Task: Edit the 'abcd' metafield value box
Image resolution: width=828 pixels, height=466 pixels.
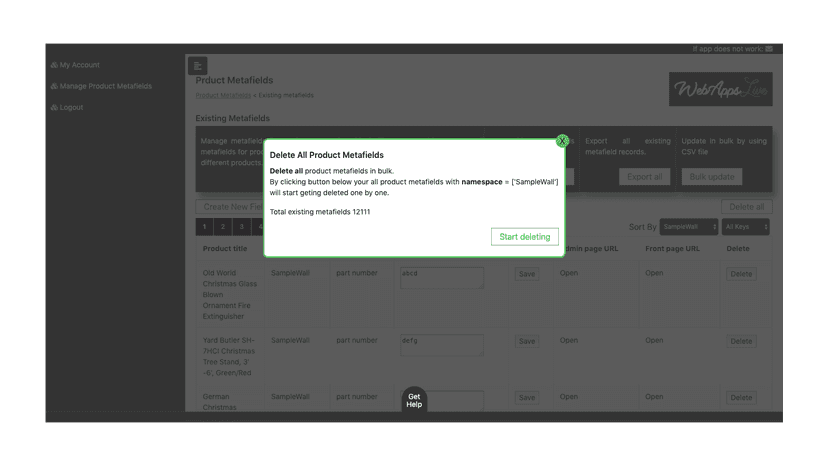Action: tap(441, 278)
